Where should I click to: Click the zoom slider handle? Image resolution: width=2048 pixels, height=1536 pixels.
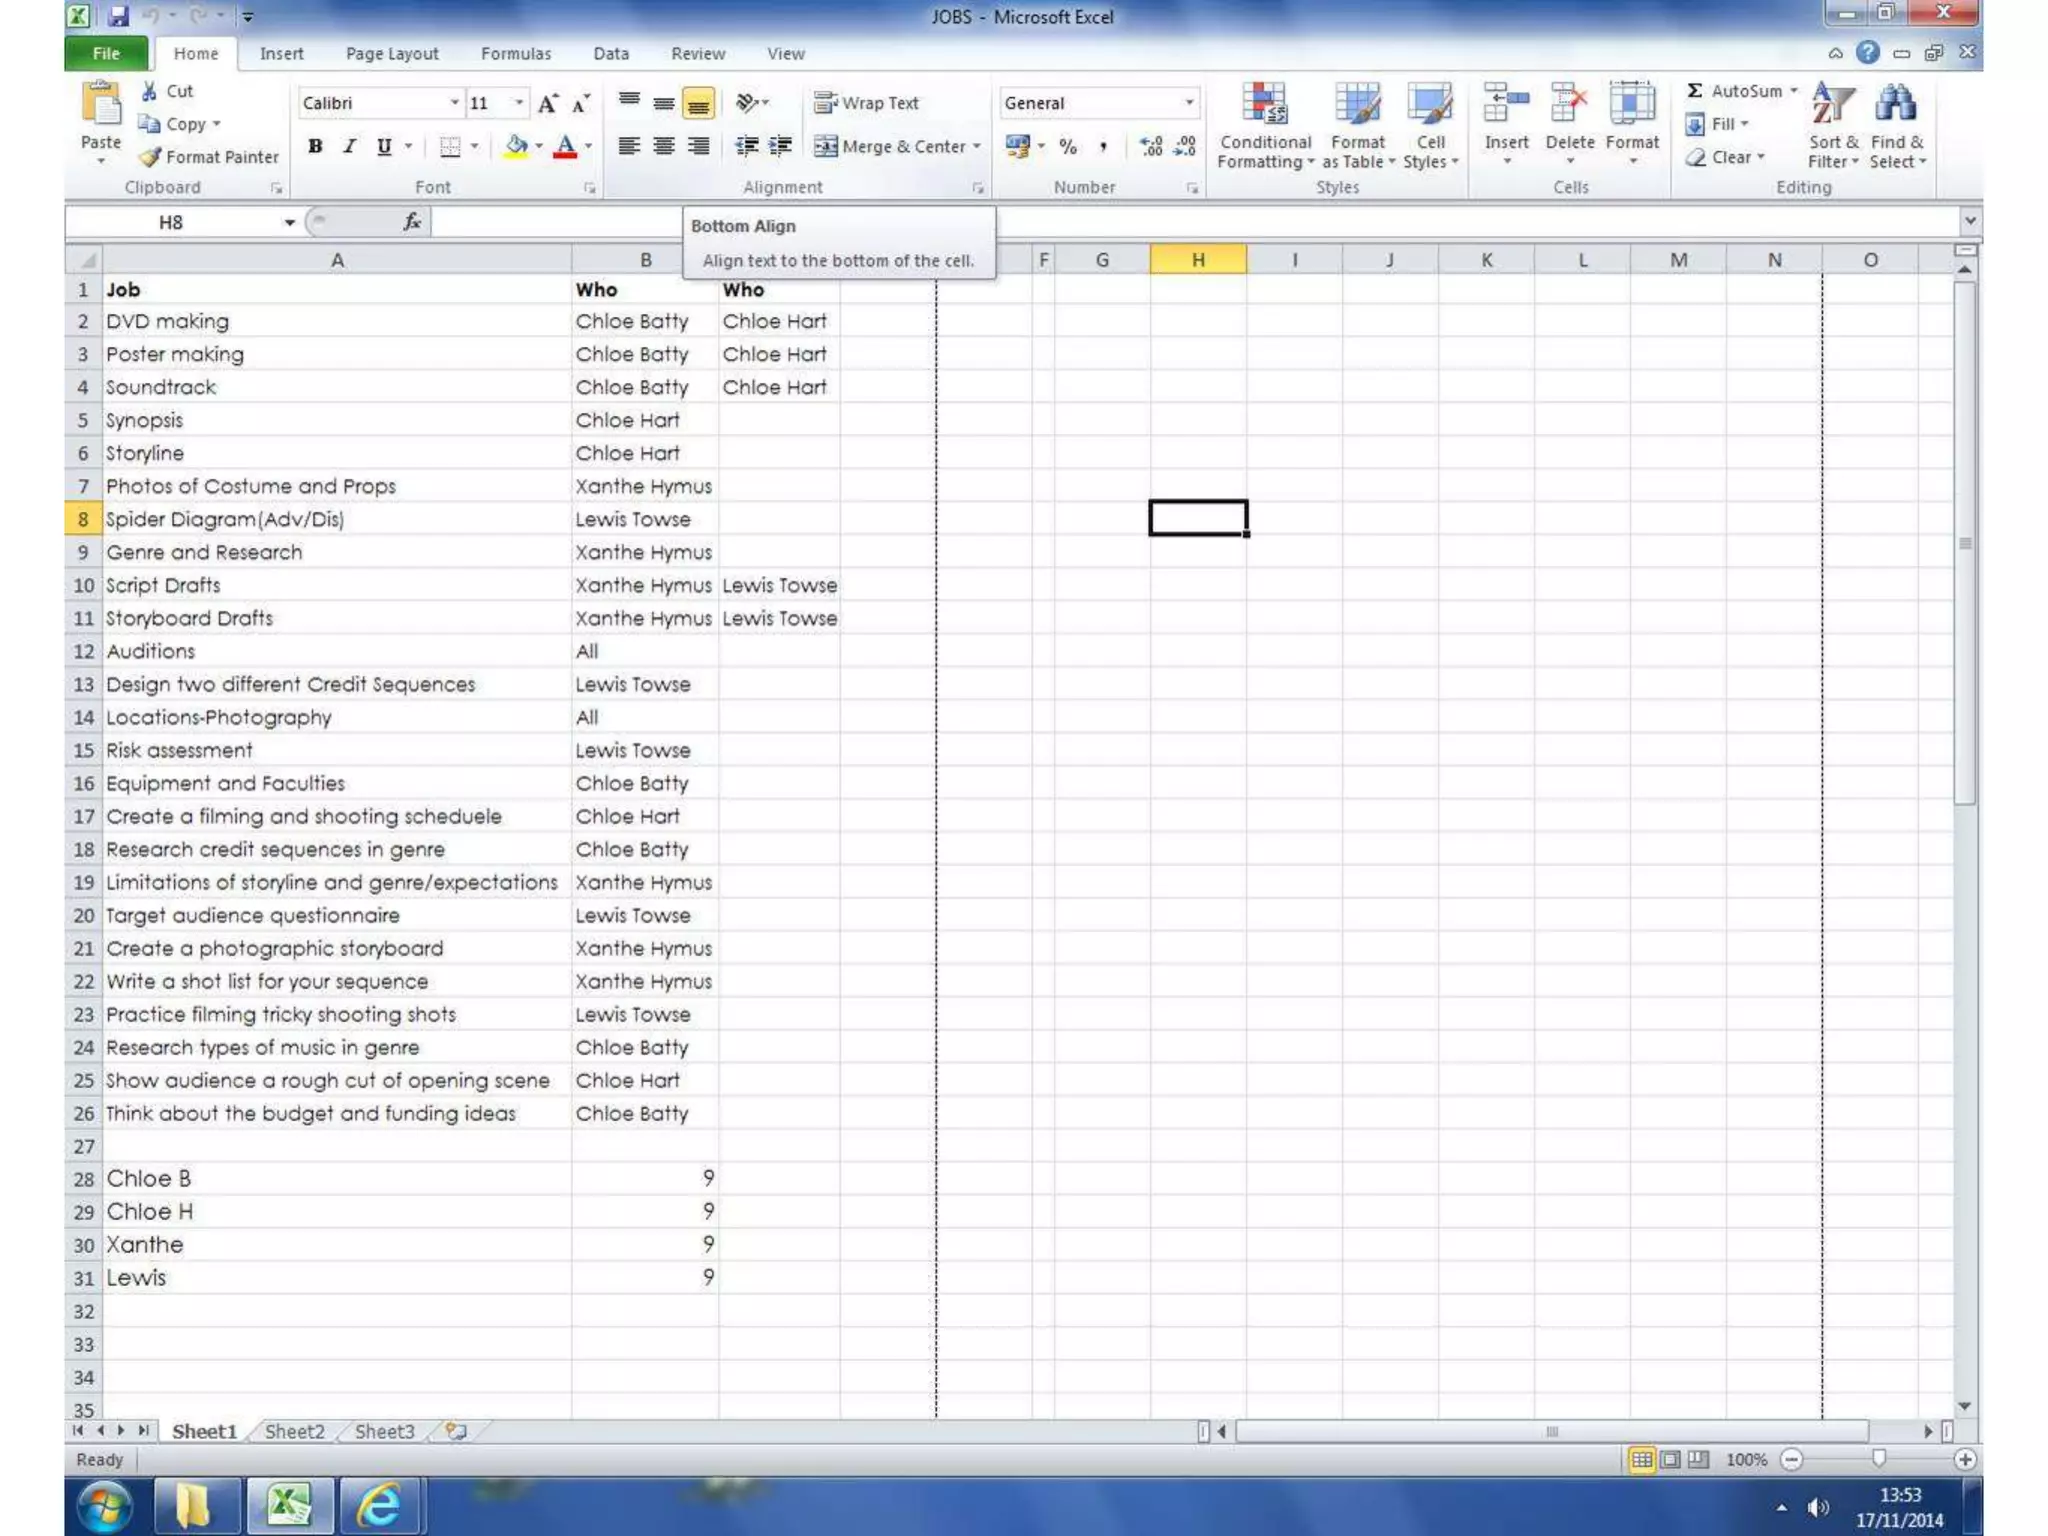pyautogui.click(x=1878, y=1459)
